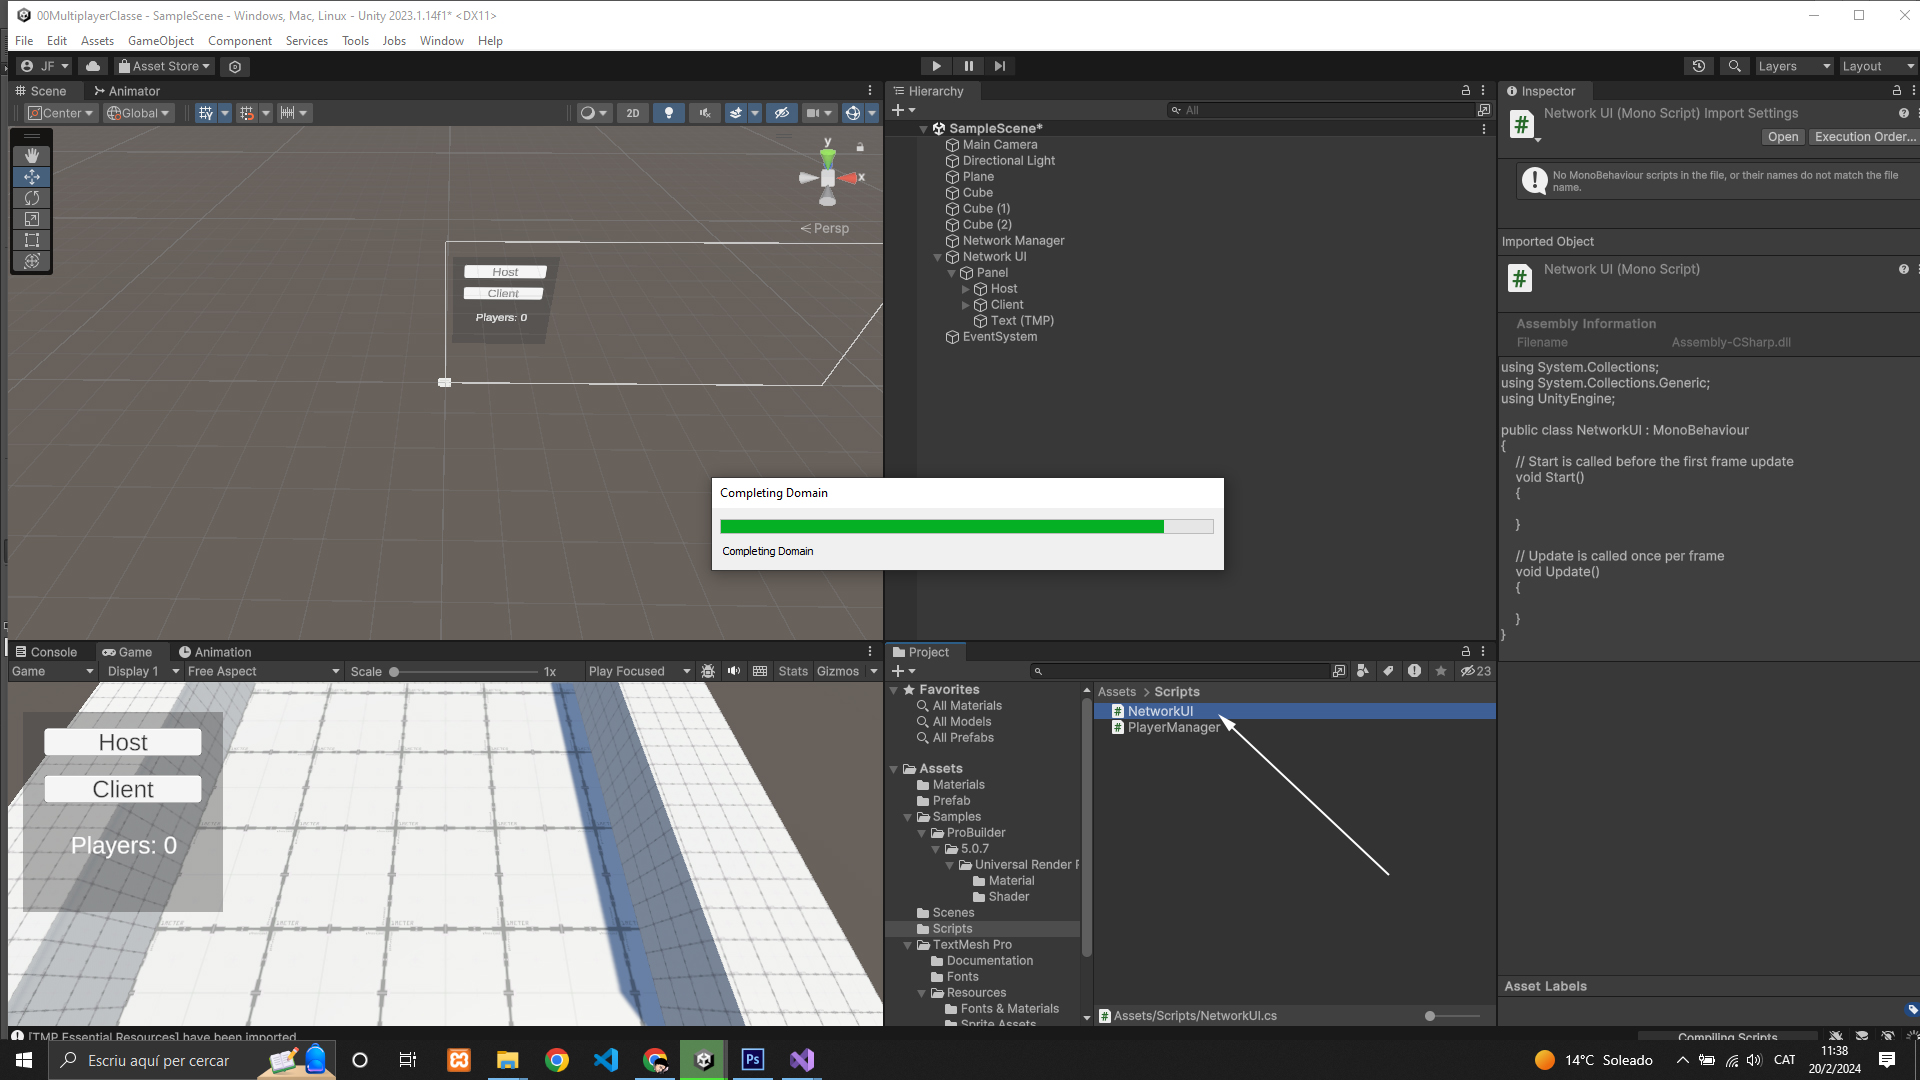Switch to the Console tab
1920x1080 pixels.
46,652
